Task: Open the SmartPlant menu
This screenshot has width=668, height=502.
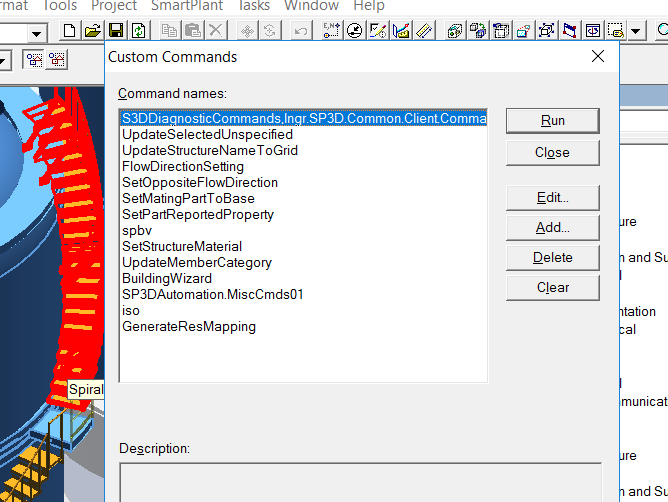Action: [x=187, y=6]
